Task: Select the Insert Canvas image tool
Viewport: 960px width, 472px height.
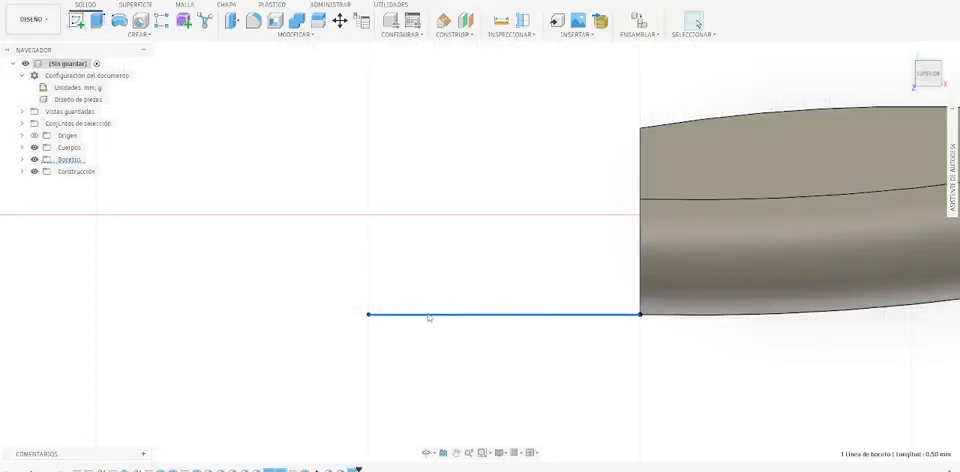Action: 579,21
